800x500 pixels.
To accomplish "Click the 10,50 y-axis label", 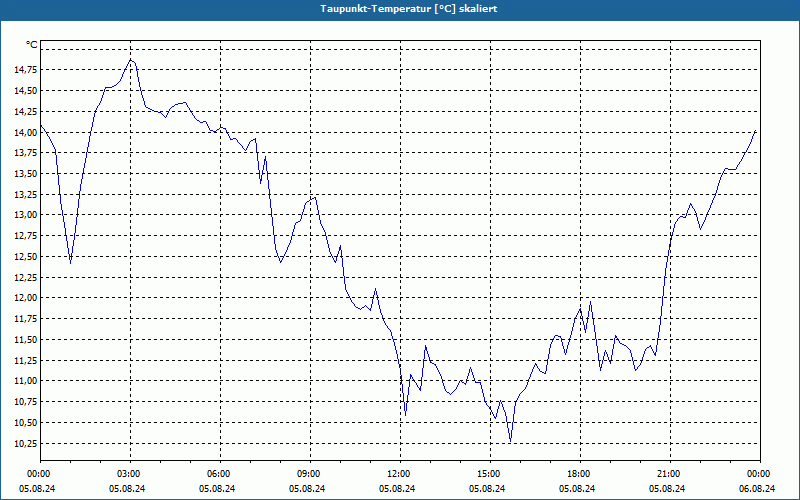I will 25,422.
